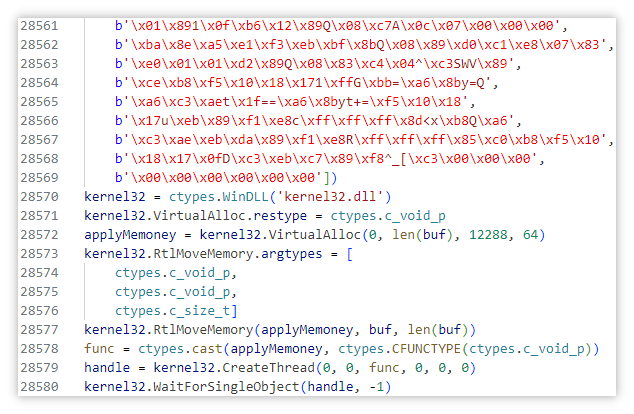Click ctypes.cast call
Viewport: 634px width, 414px height.
(x=368, y=349)
